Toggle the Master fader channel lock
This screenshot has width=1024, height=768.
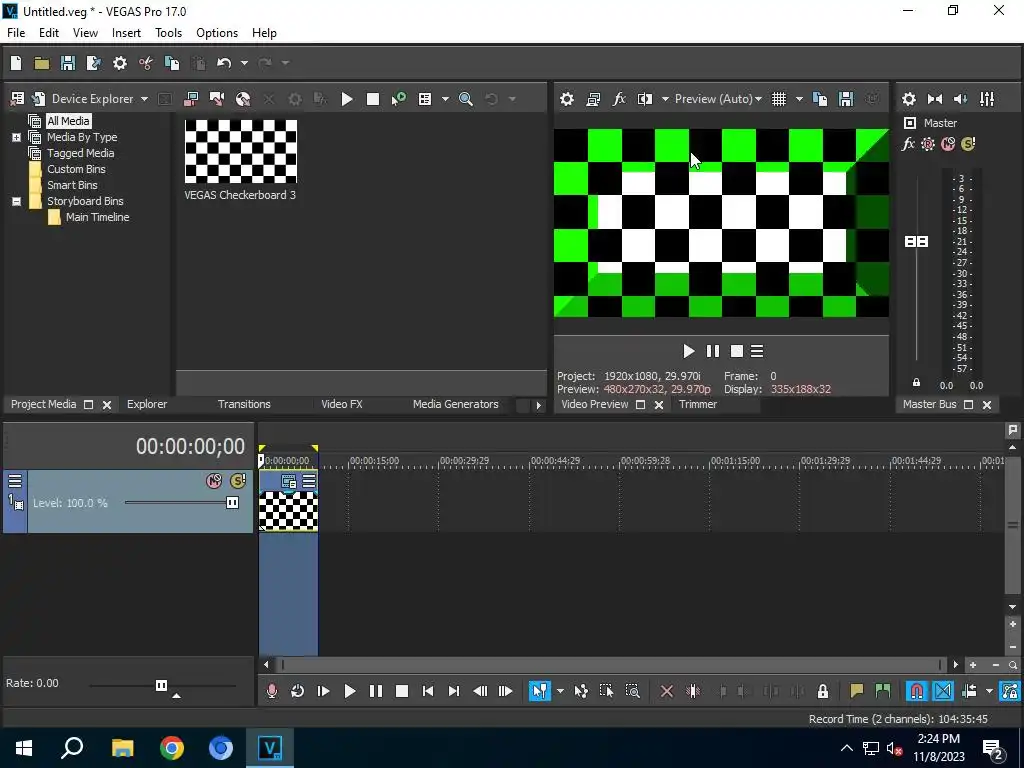tap(916, 383)
